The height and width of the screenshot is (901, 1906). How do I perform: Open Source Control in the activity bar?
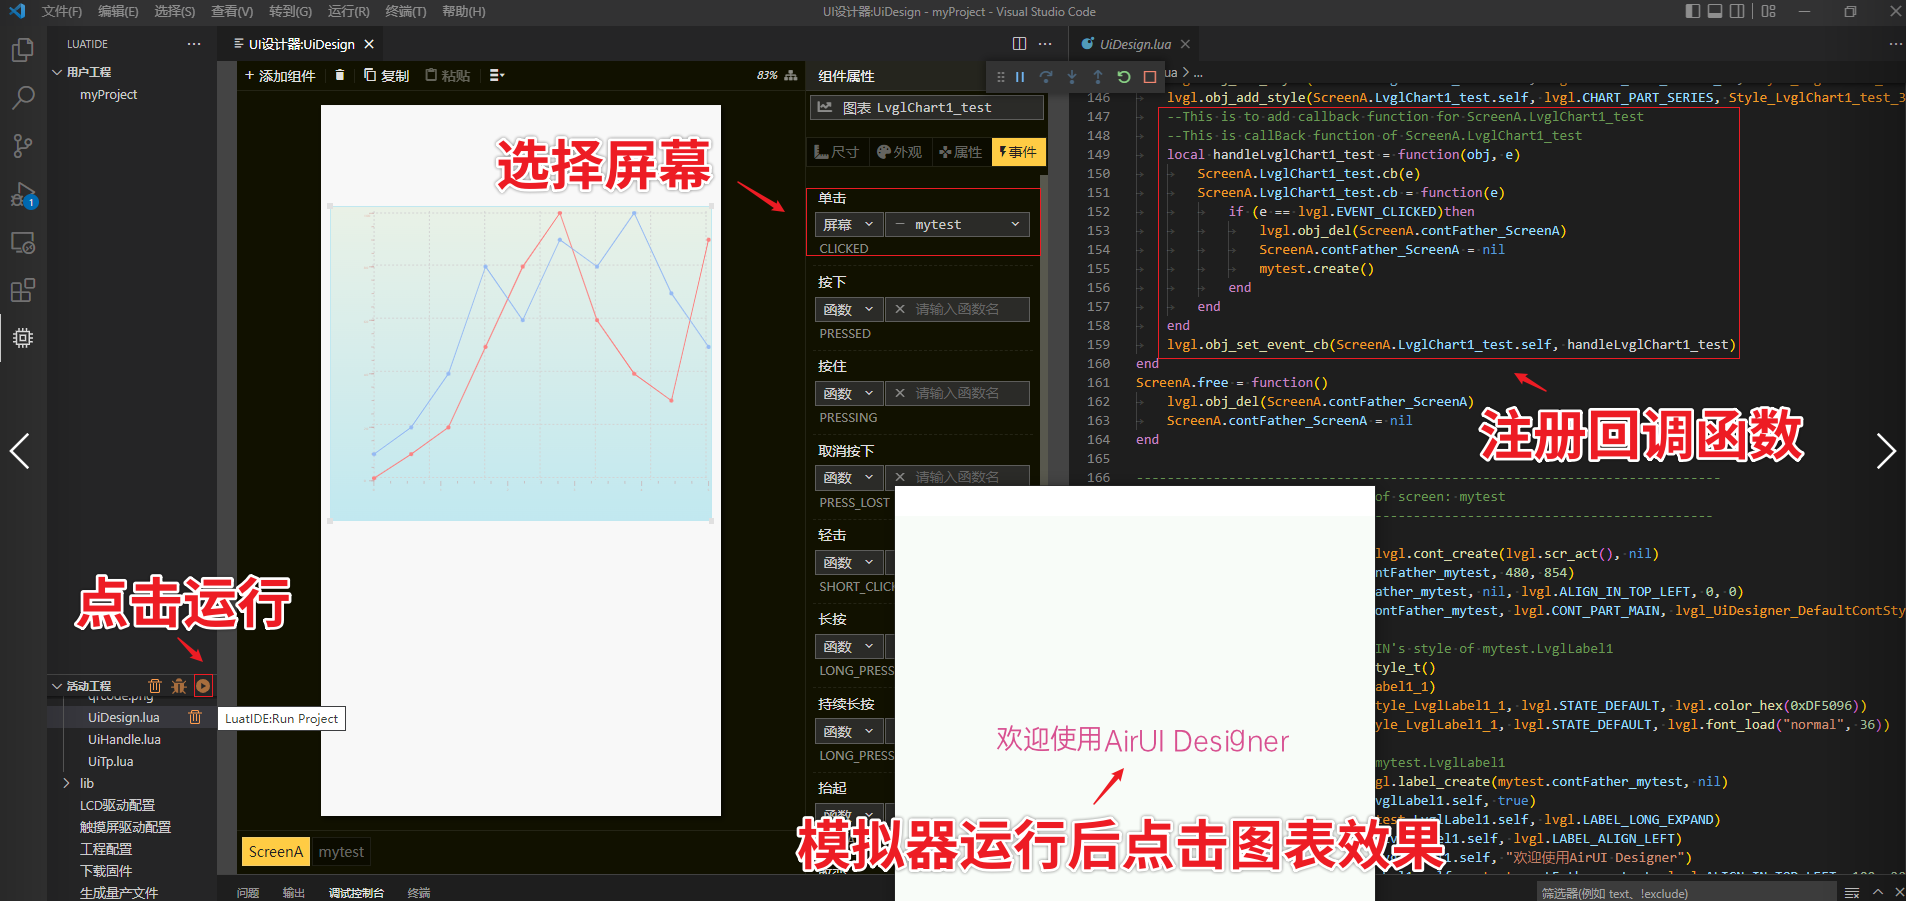point(22,146)
